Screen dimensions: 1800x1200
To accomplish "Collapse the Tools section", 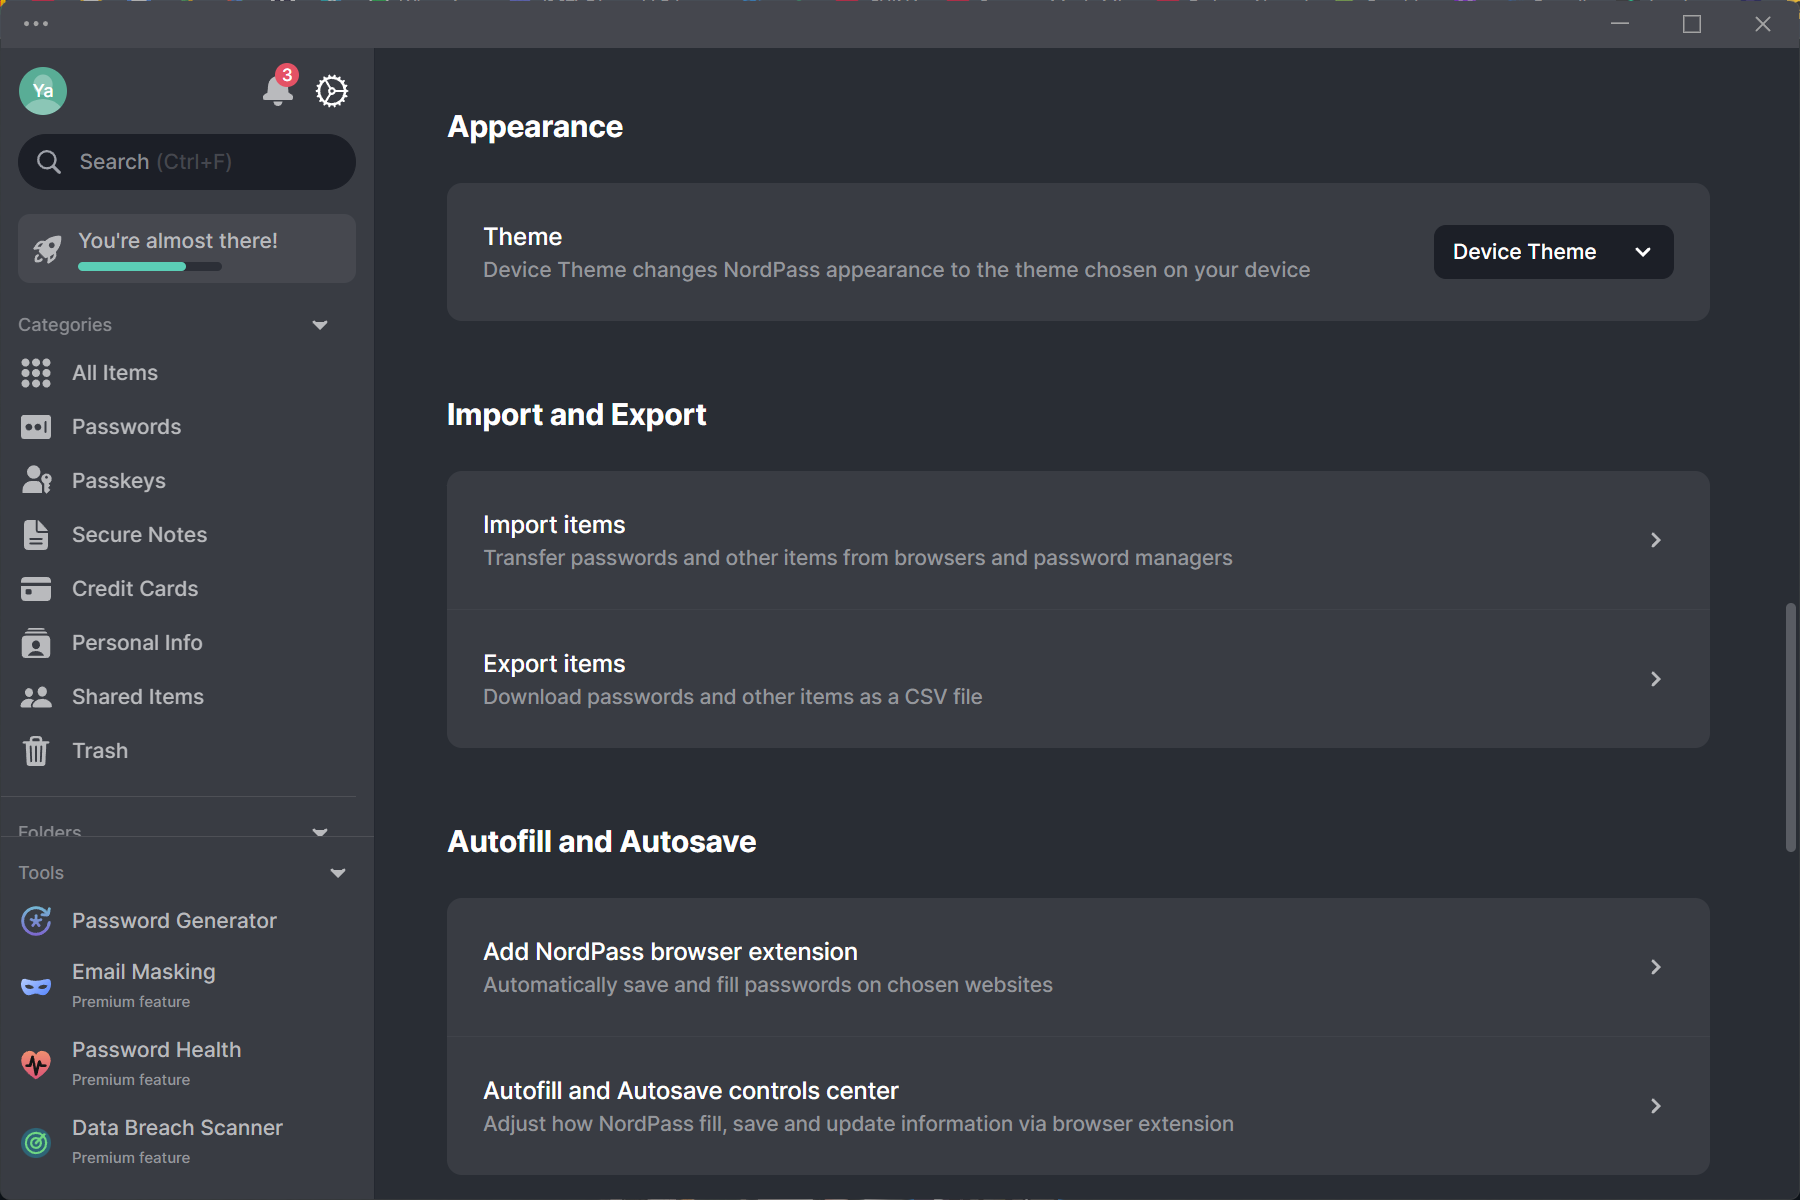I will (338, 873).
